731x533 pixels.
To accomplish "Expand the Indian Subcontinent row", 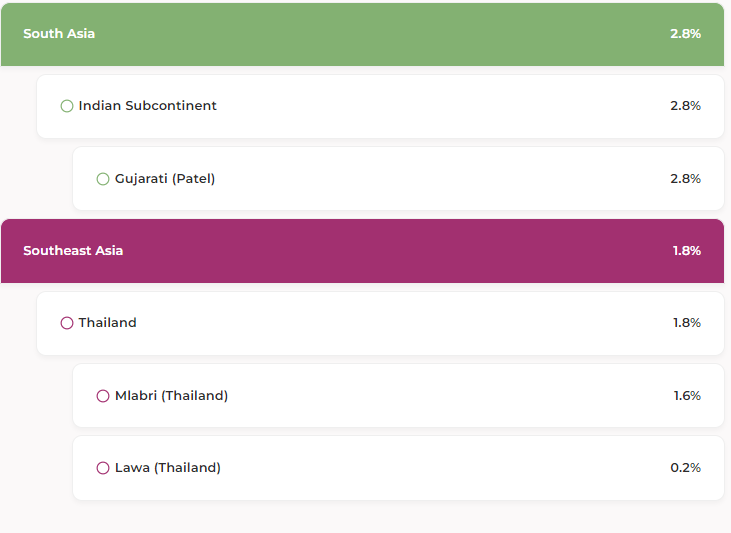I will click(x=380, y=106).
